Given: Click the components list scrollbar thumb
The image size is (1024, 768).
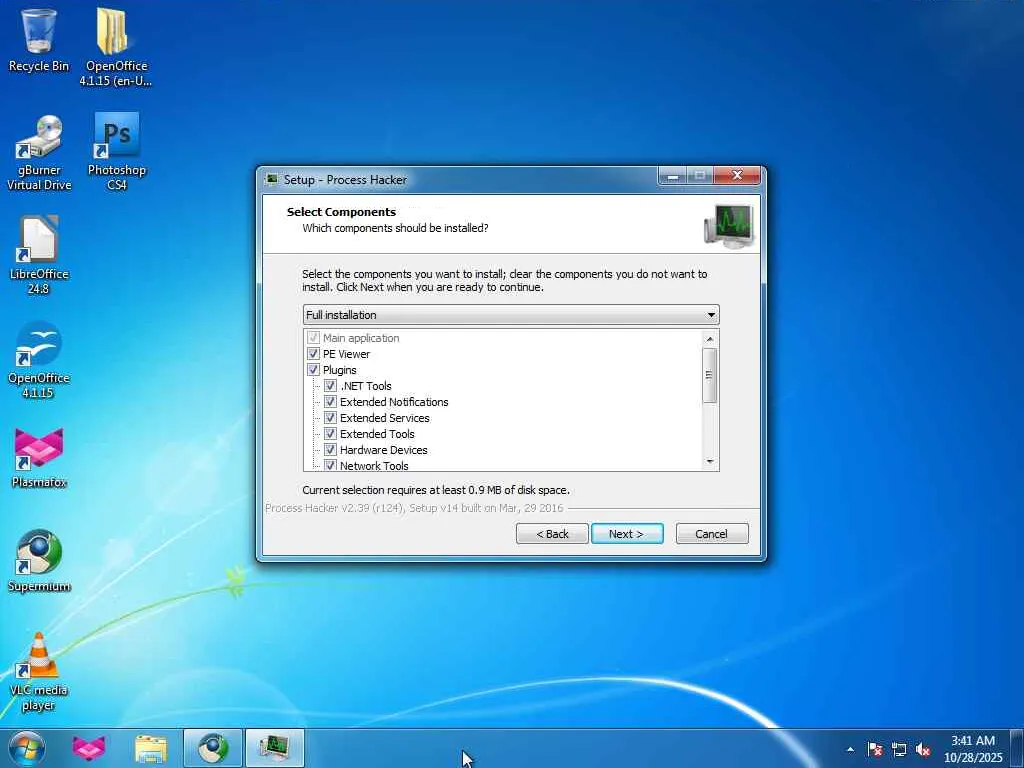Looking at the screenshot, I should pyautogui.click(x=710, y=375).
